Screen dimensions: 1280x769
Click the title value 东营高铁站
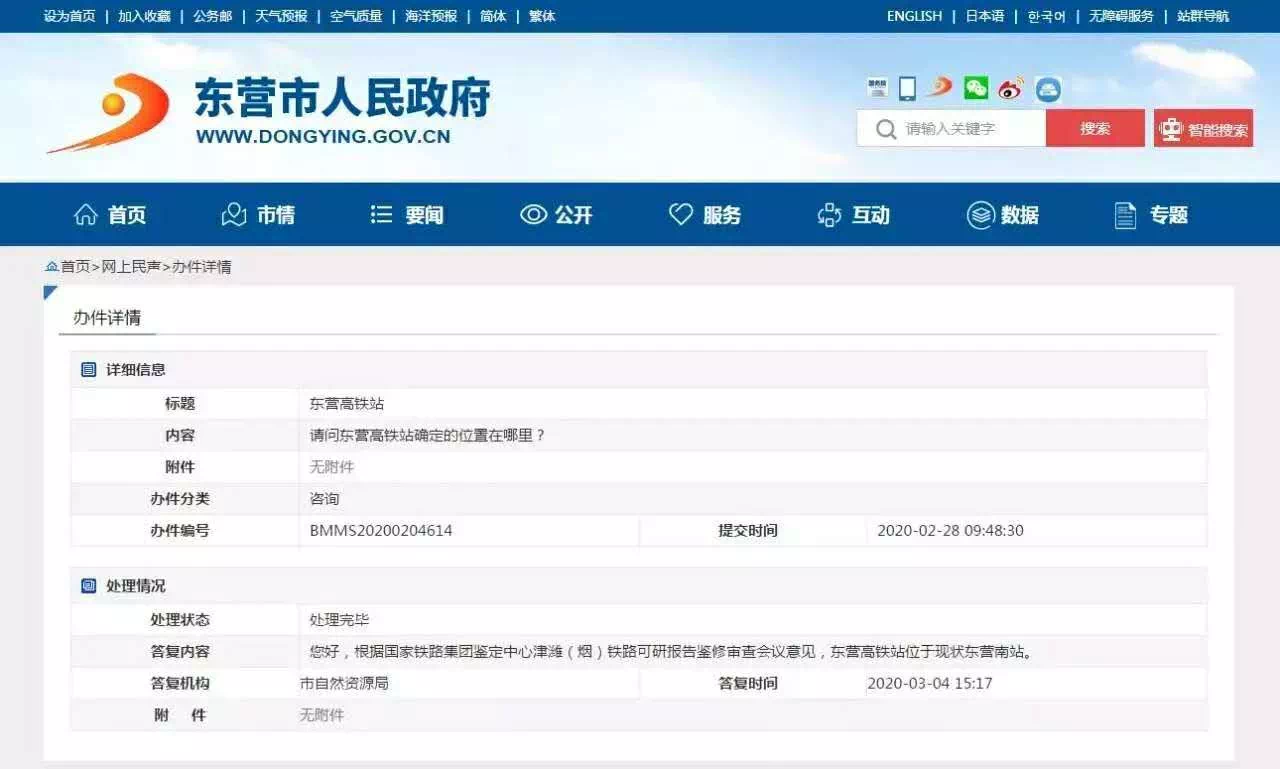[347, 404]
